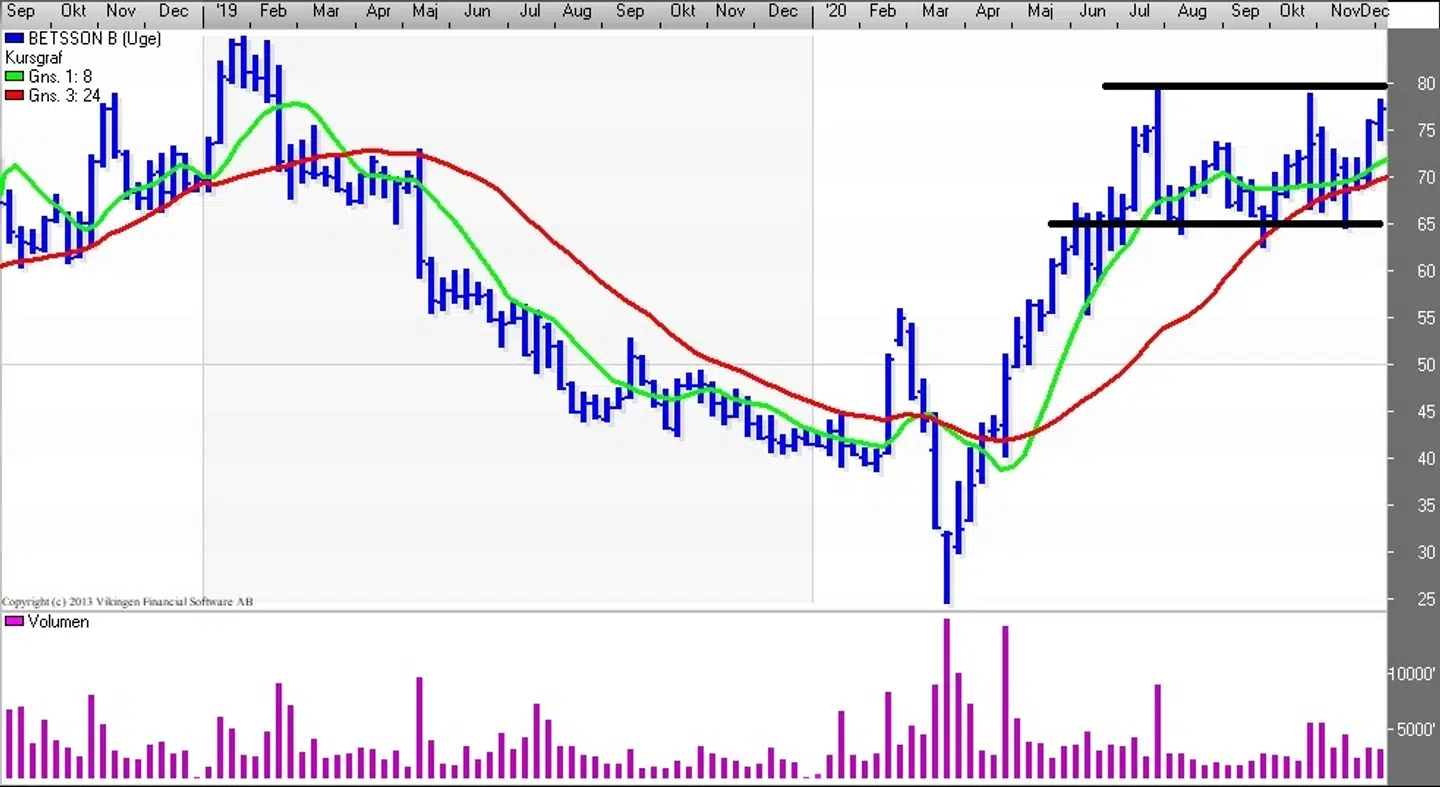This screenshot has width=1440, height=787.
Task: Click the green Gns. 1: 8 legend swatch
Action: 14,77
